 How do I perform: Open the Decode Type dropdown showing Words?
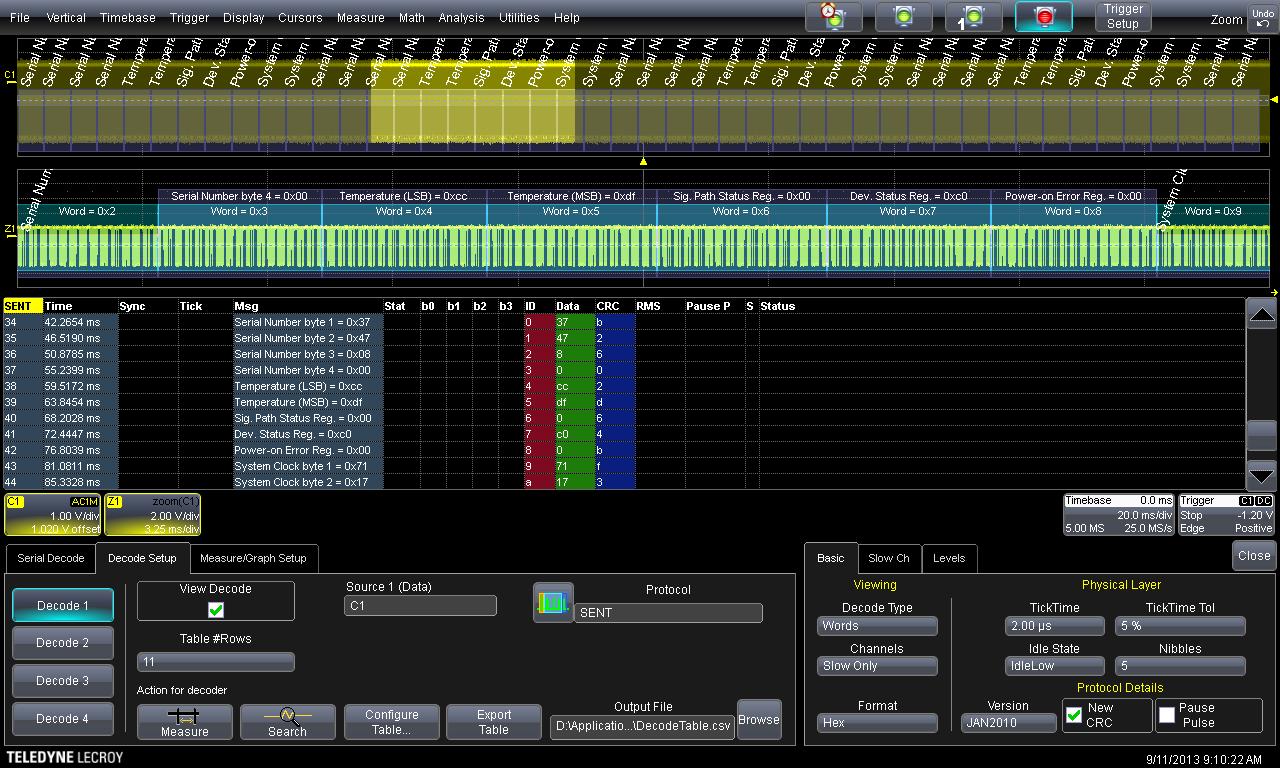(877, 626)
